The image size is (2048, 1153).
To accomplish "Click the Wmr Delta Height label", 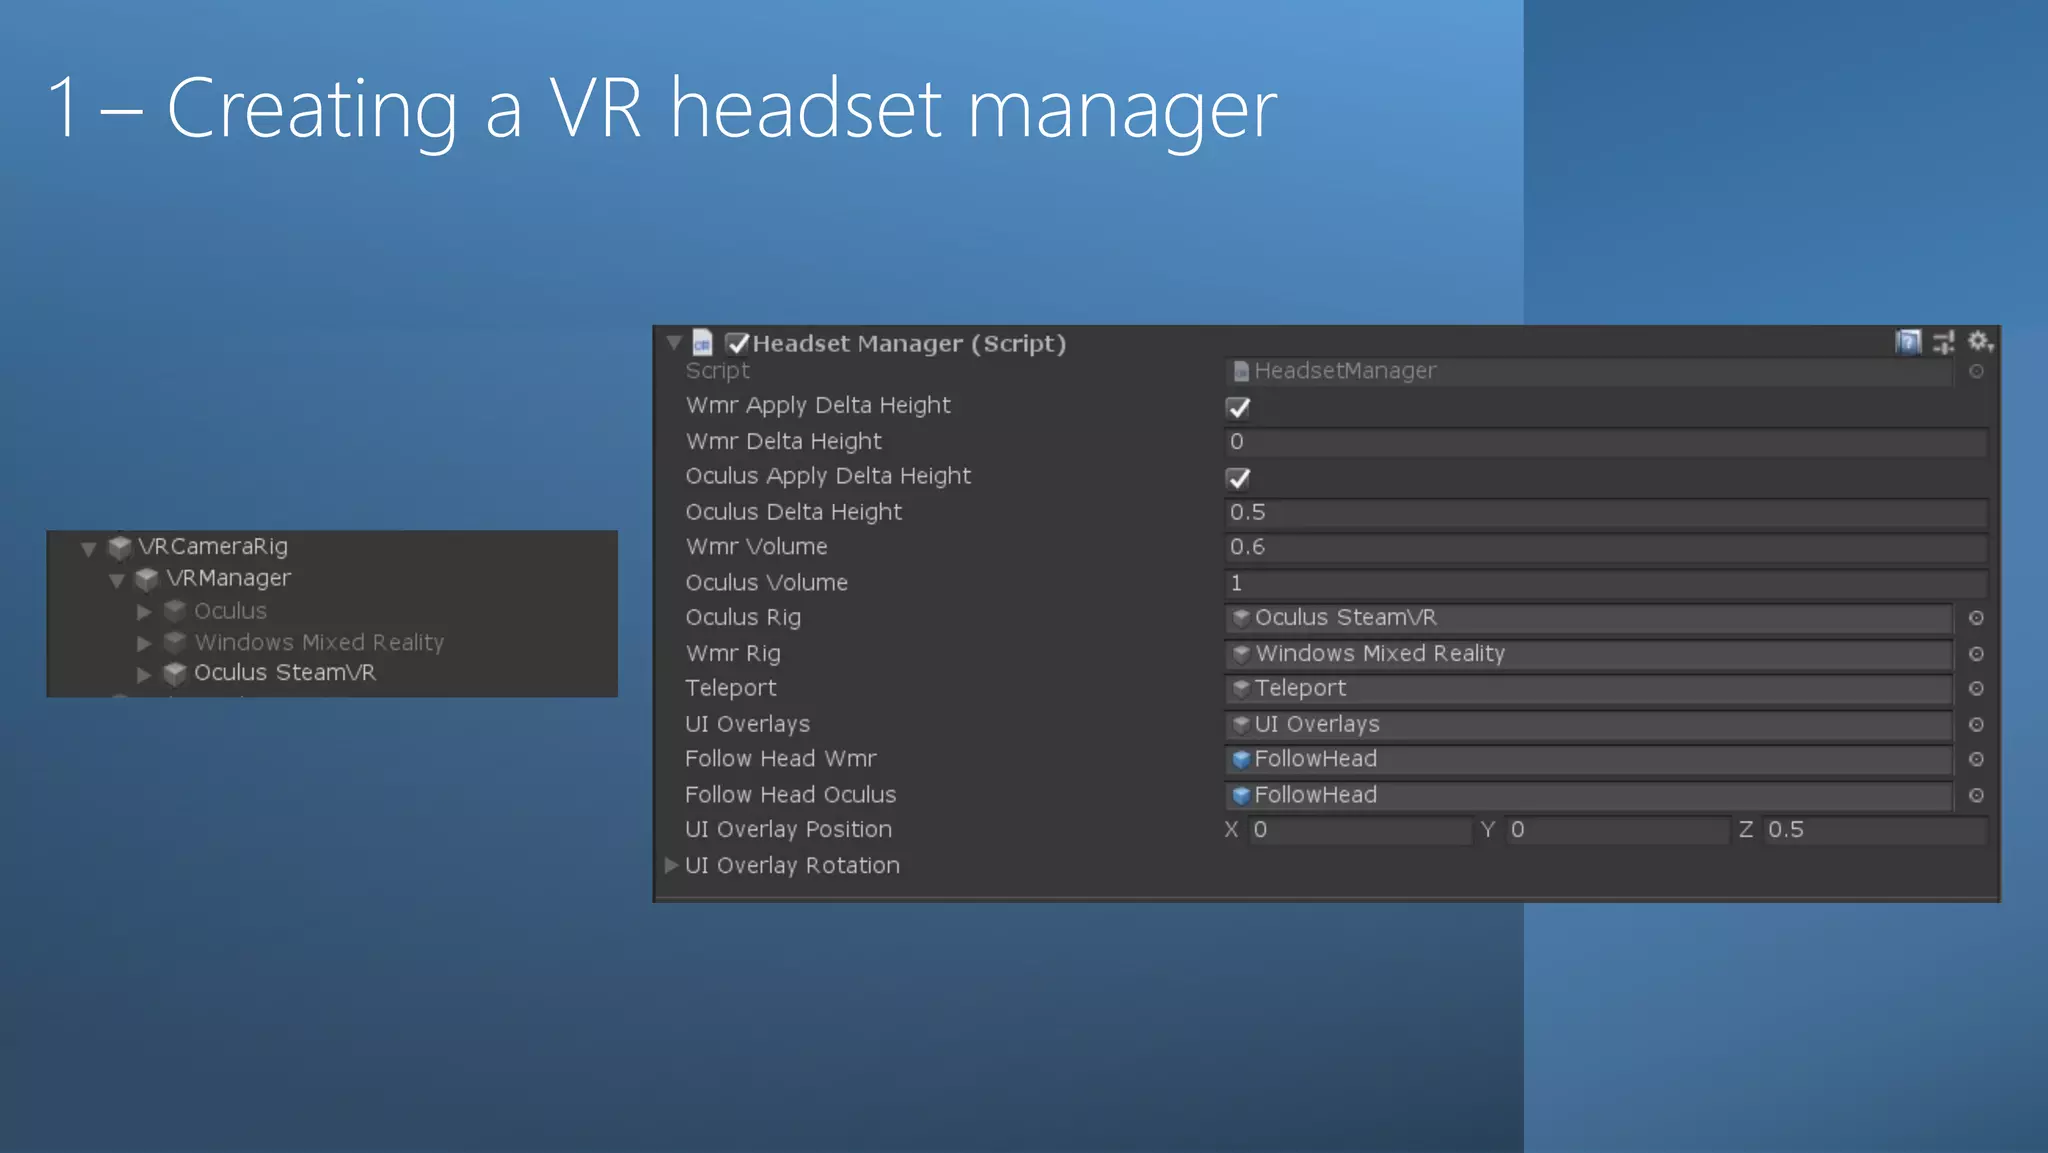I will click(x=783, y=441).
